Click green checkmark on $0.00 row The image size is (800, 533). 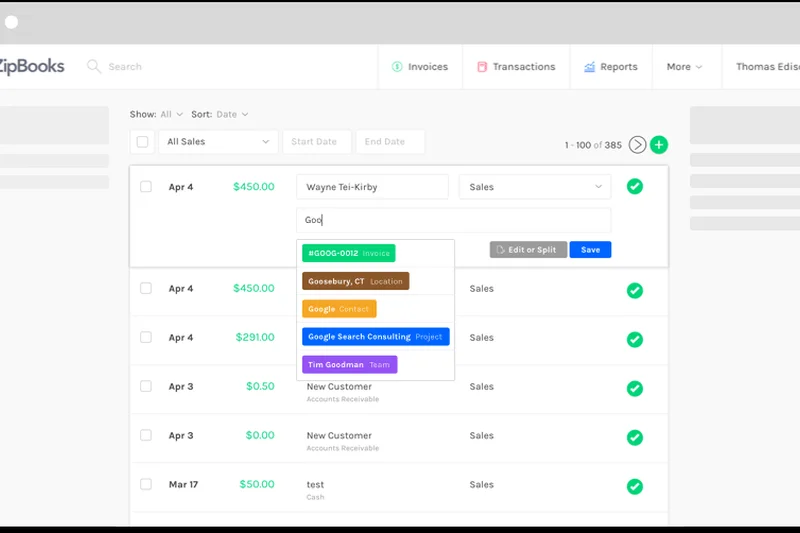point(634,437)
